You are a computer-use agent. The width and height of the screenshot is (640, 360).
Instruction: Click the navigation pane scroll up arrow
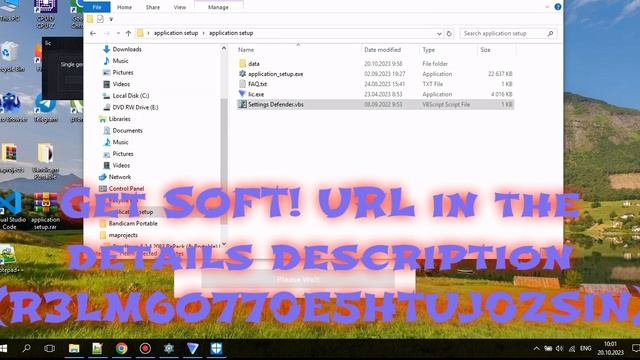click(x=224, y=49)
